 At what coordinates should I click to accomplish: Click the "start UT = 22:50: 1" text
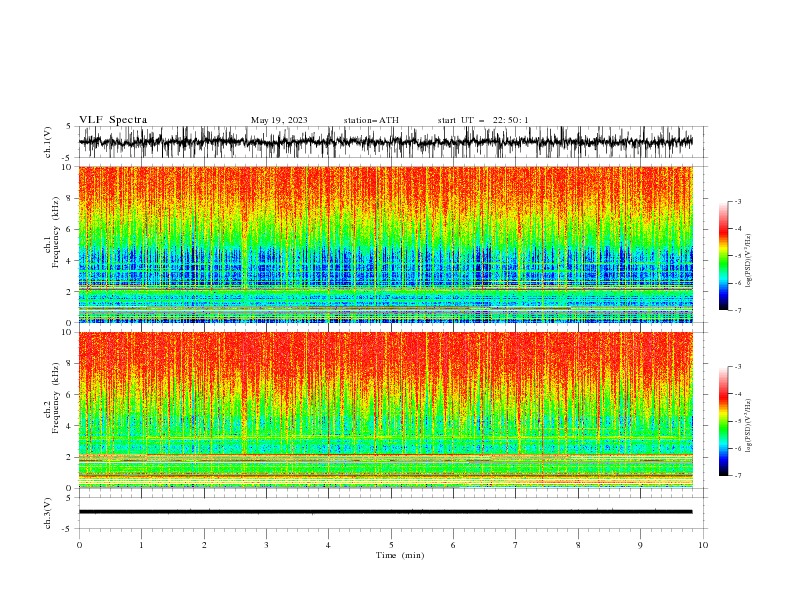483,120
